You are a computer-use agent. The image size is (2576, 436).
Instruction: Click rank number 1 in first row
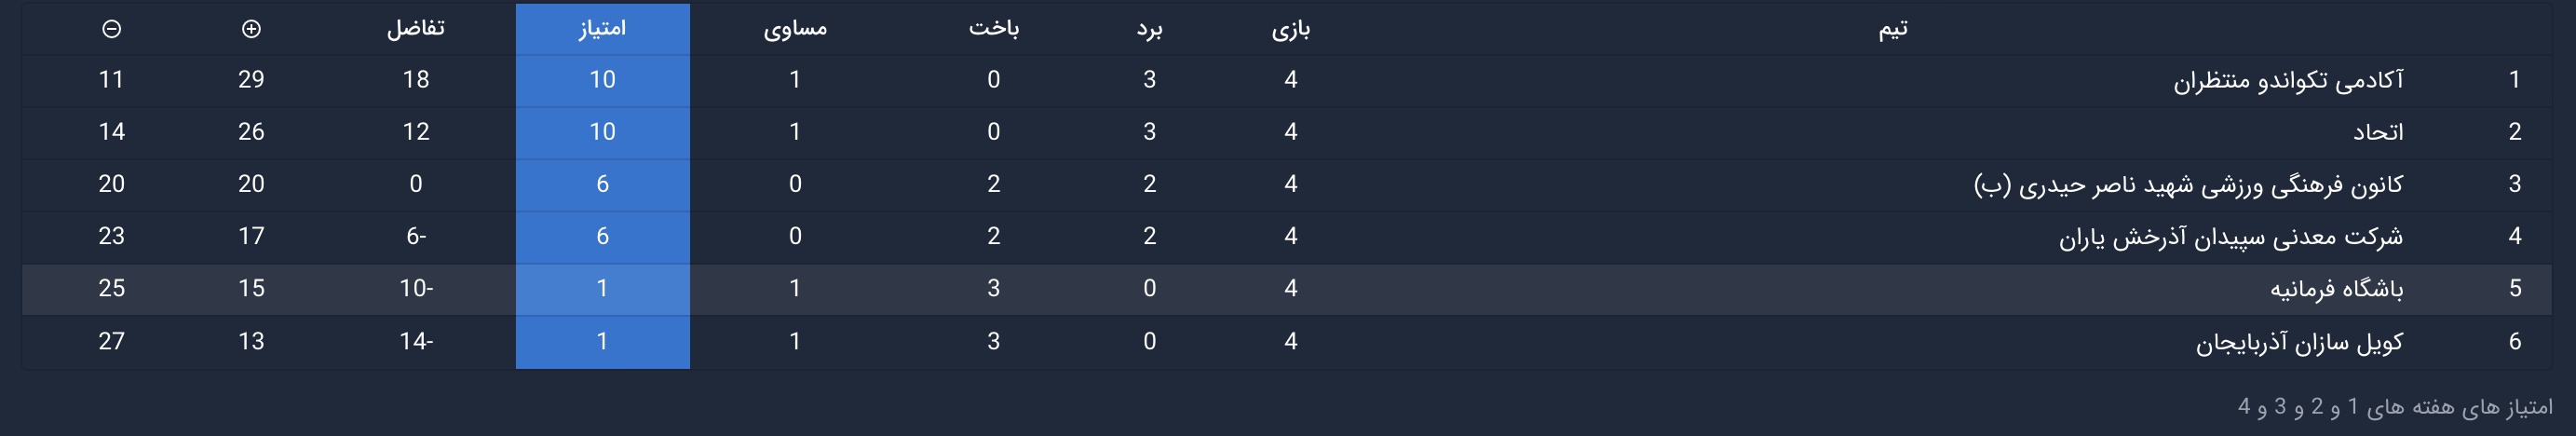point(2514,80)
